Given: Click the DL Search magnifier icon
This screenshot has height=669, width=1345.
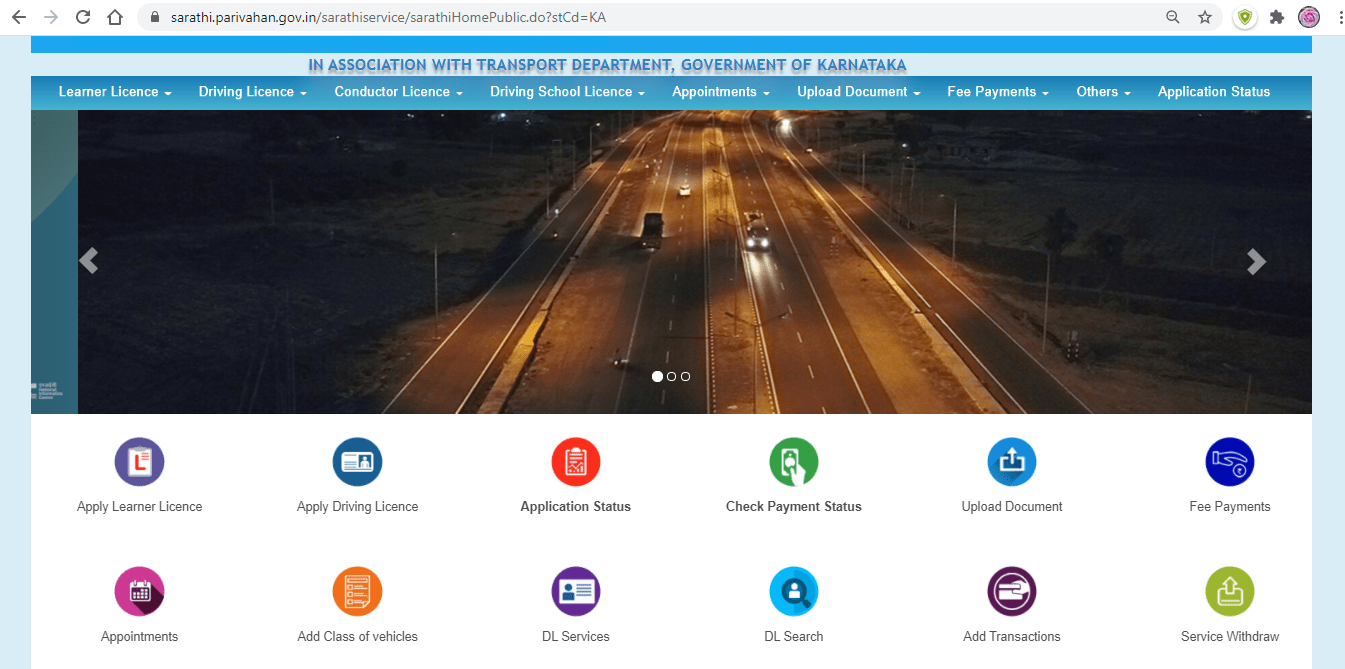Looking at the screenshot, I should pos(794,591).
